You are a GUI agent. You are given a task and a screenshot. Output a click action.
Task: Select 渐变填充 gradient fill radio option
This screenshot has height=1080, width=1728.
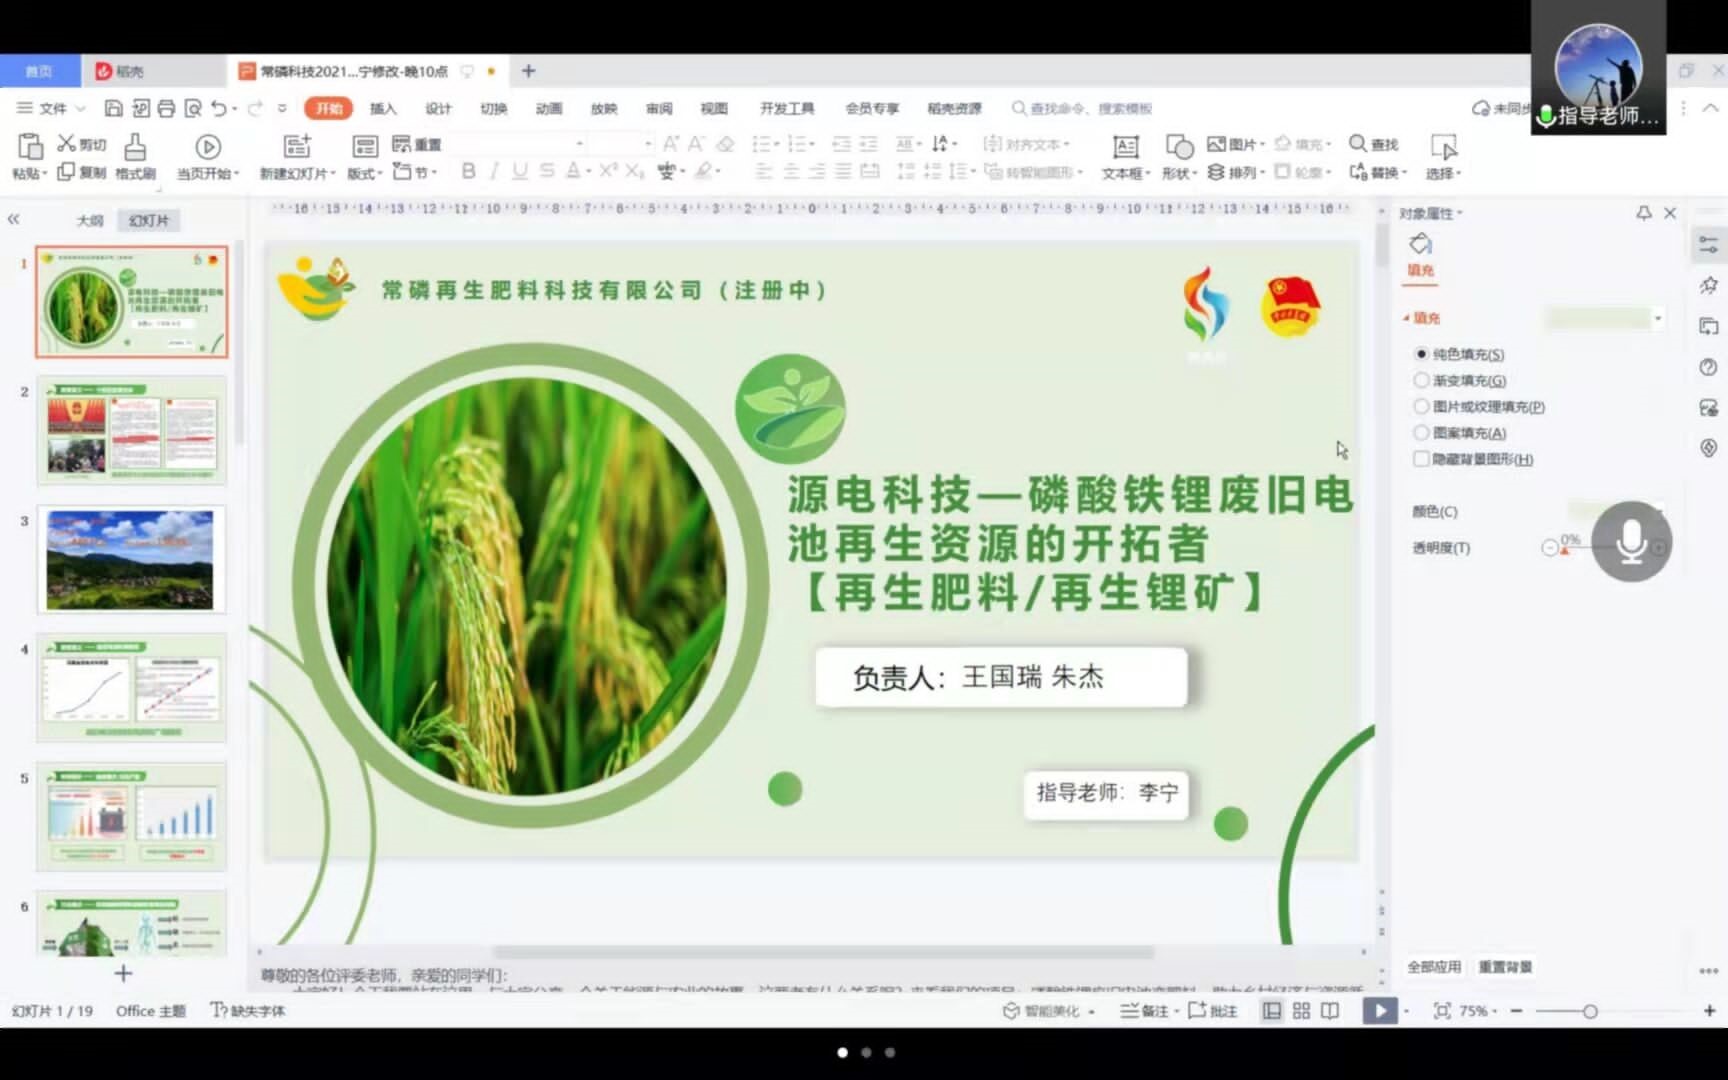(x=1421, y=380)
